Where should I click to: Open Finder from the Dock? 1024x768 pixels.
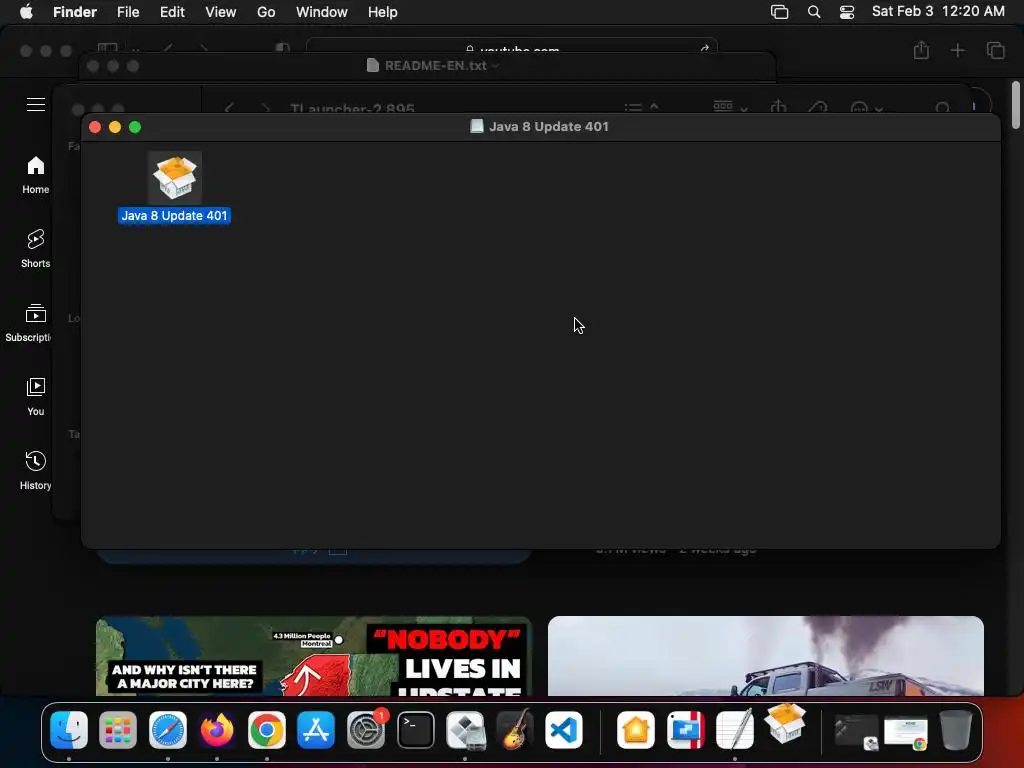click(69, 730)
